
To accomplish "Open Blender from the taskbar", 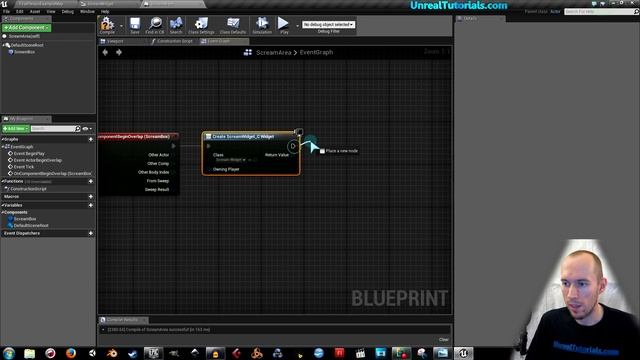I will (x=112, y=353).
